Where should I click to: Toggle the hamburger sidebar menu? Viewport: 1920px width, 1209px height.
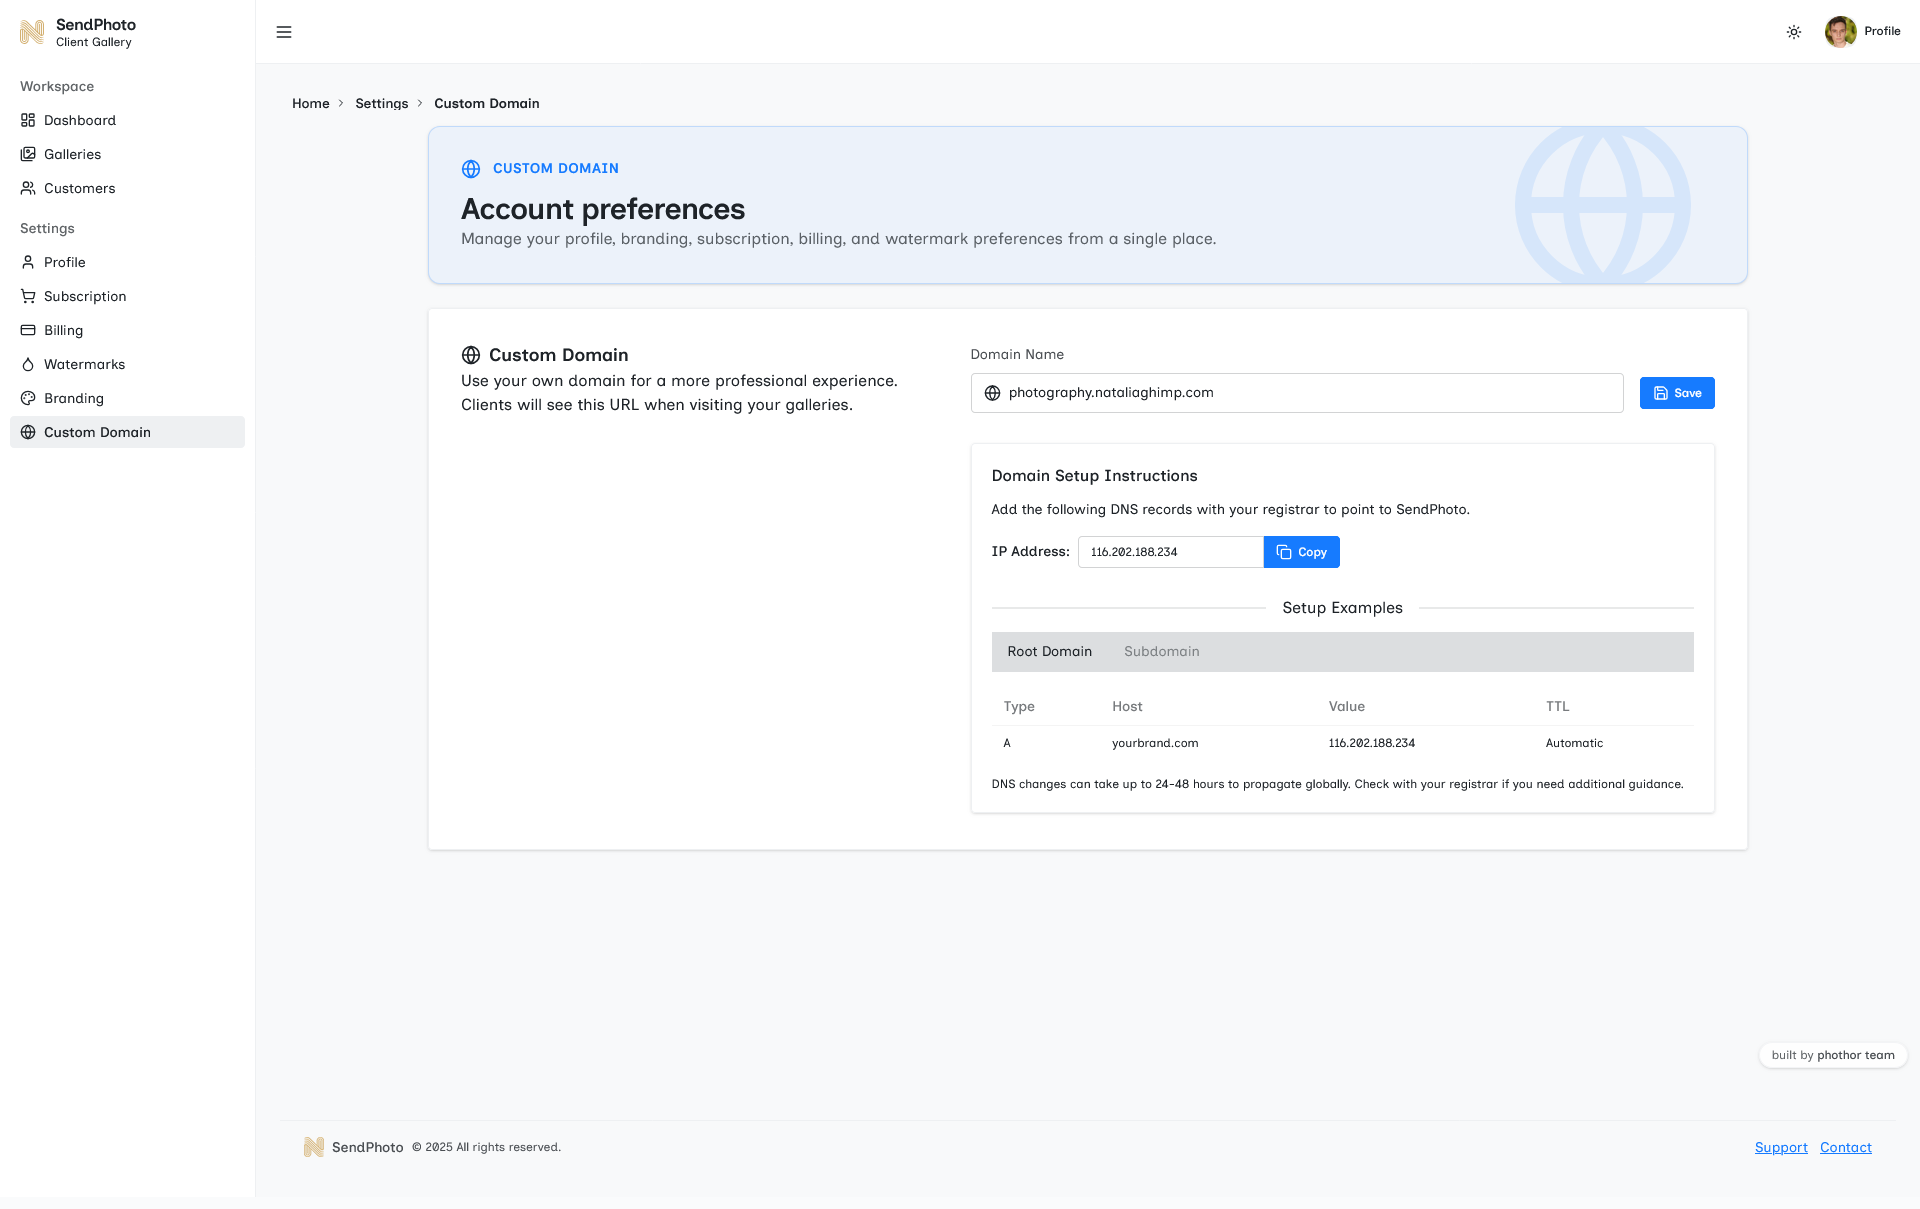tap(284, 32)
